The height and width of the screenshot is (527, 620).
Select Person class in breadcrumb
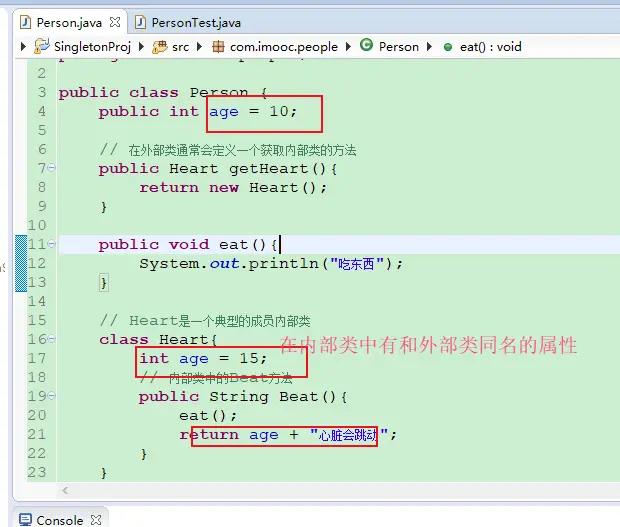399,47
